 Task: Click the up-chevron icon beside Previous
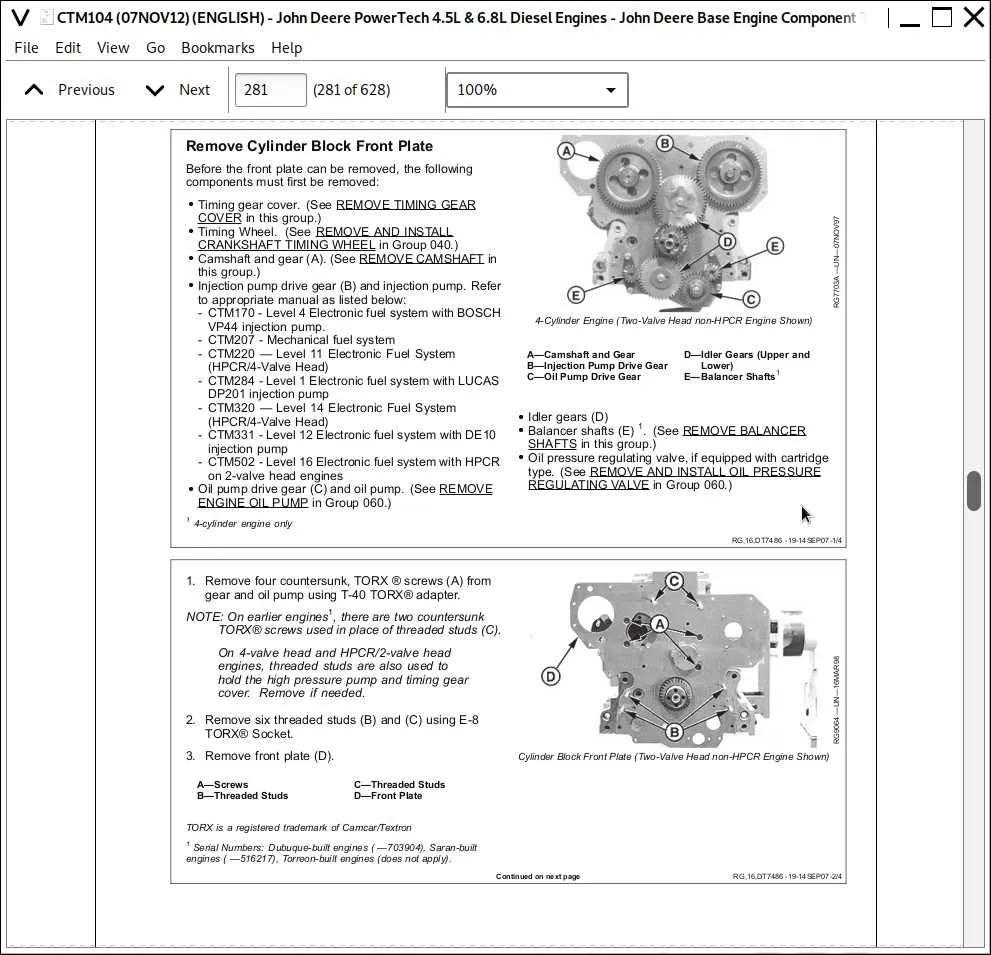[34, 90]
